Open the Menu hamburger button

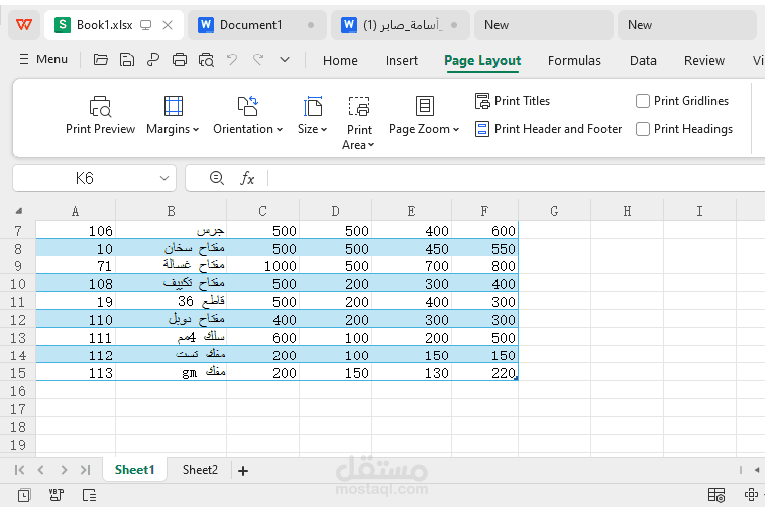(x=43, y=59)
